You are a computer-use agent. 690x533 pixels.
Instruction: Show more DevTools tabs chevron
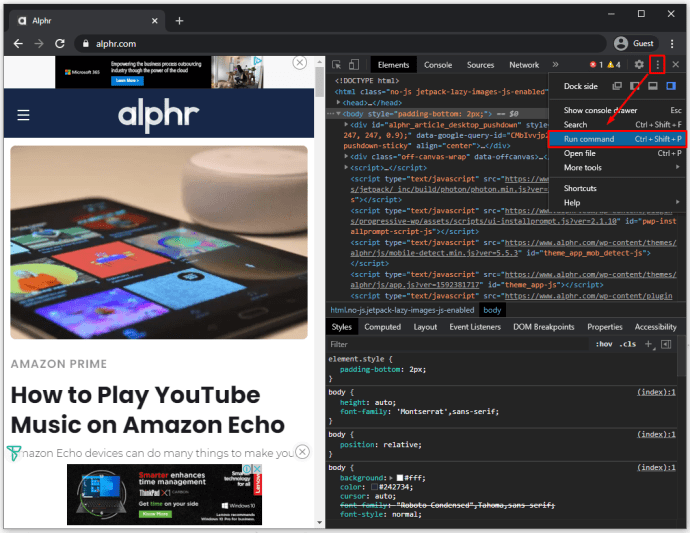point(555,65)
